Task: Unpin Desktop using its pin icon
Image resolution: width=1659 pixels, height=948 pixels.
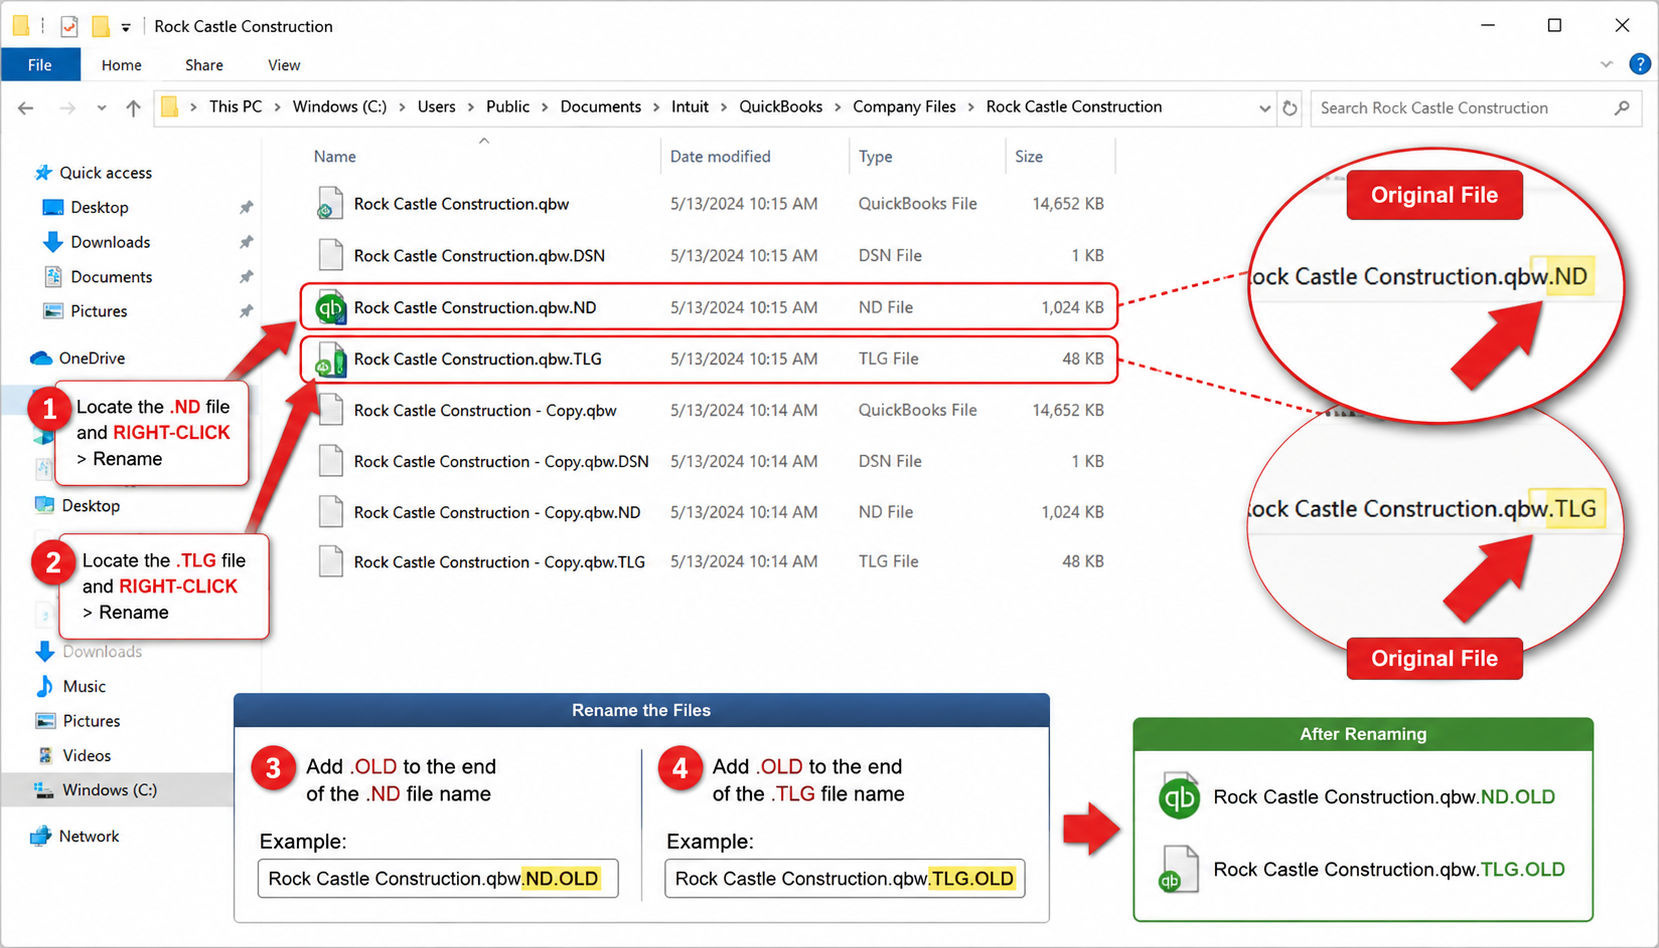Action: point(246,208)
